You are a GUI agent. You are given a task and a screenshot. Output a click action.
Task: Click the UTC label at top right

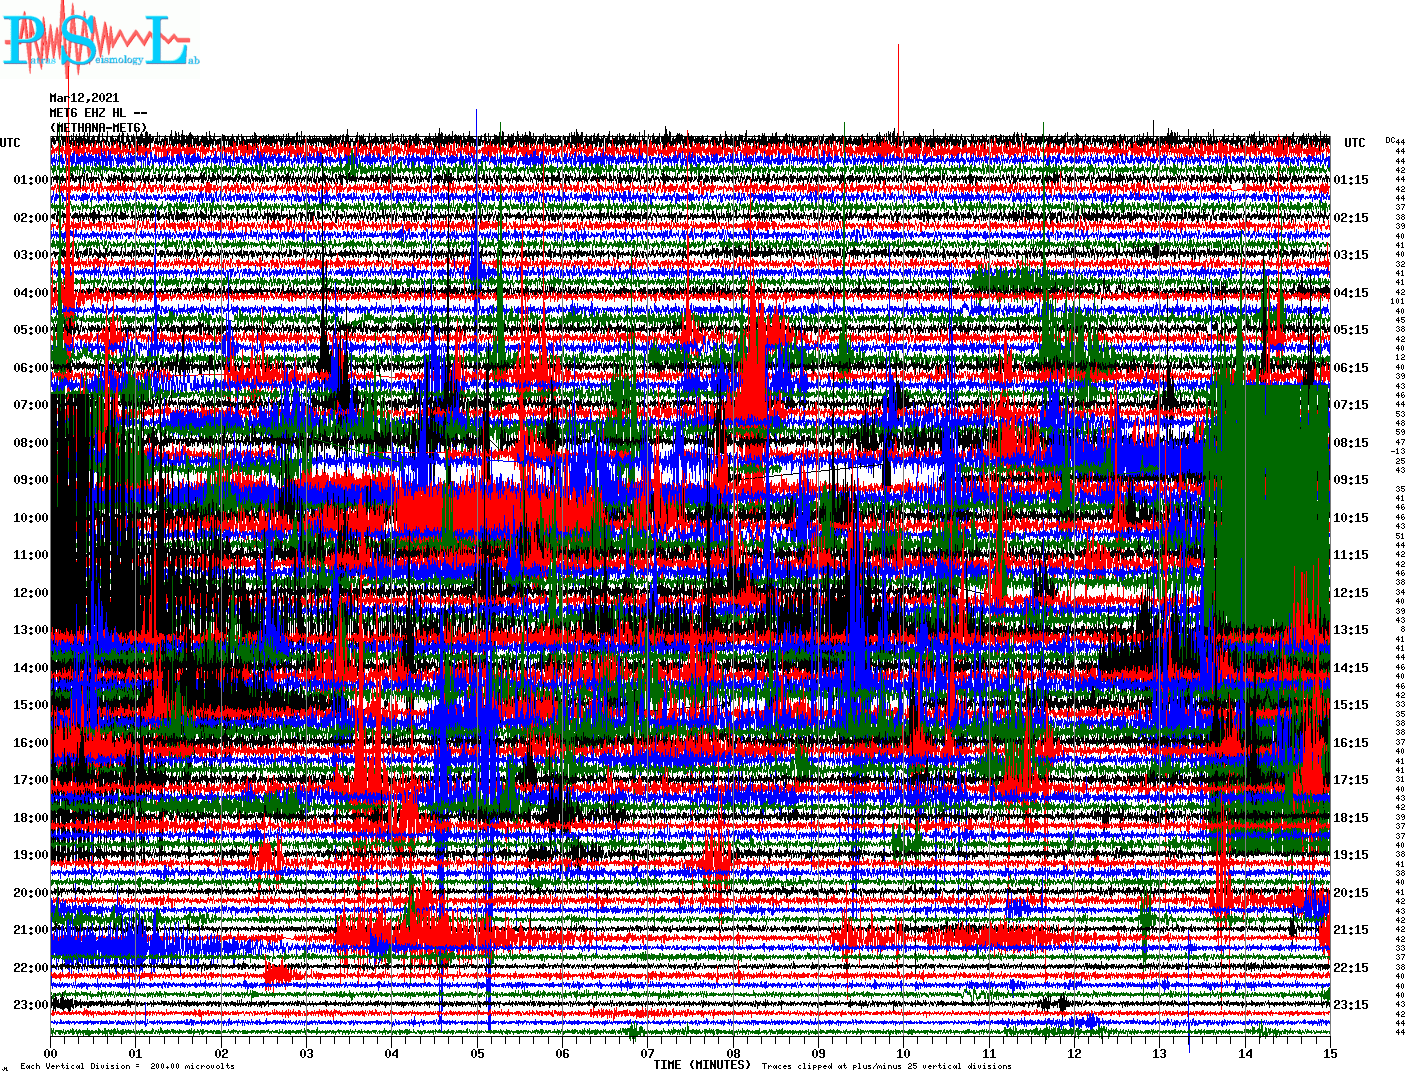point(1354,143)
